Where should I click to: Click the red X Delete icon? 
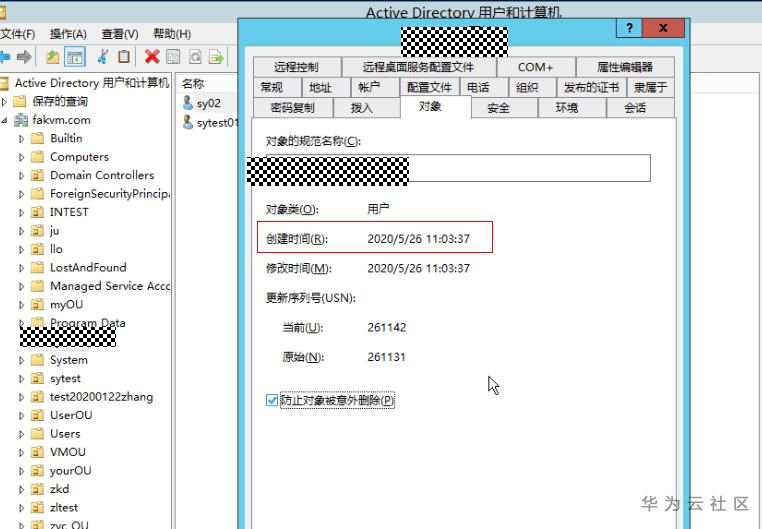pos(152,57)
